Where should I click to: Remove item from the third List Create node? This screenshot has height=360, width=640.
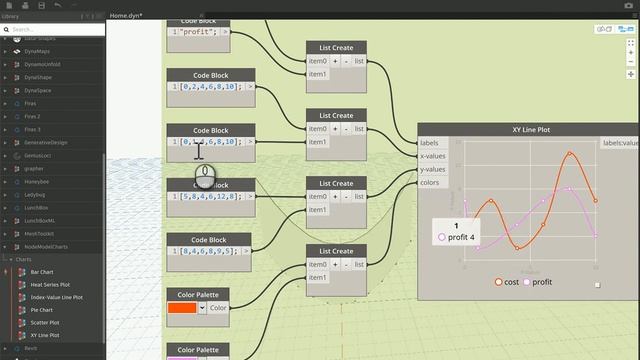coord(346,197)
